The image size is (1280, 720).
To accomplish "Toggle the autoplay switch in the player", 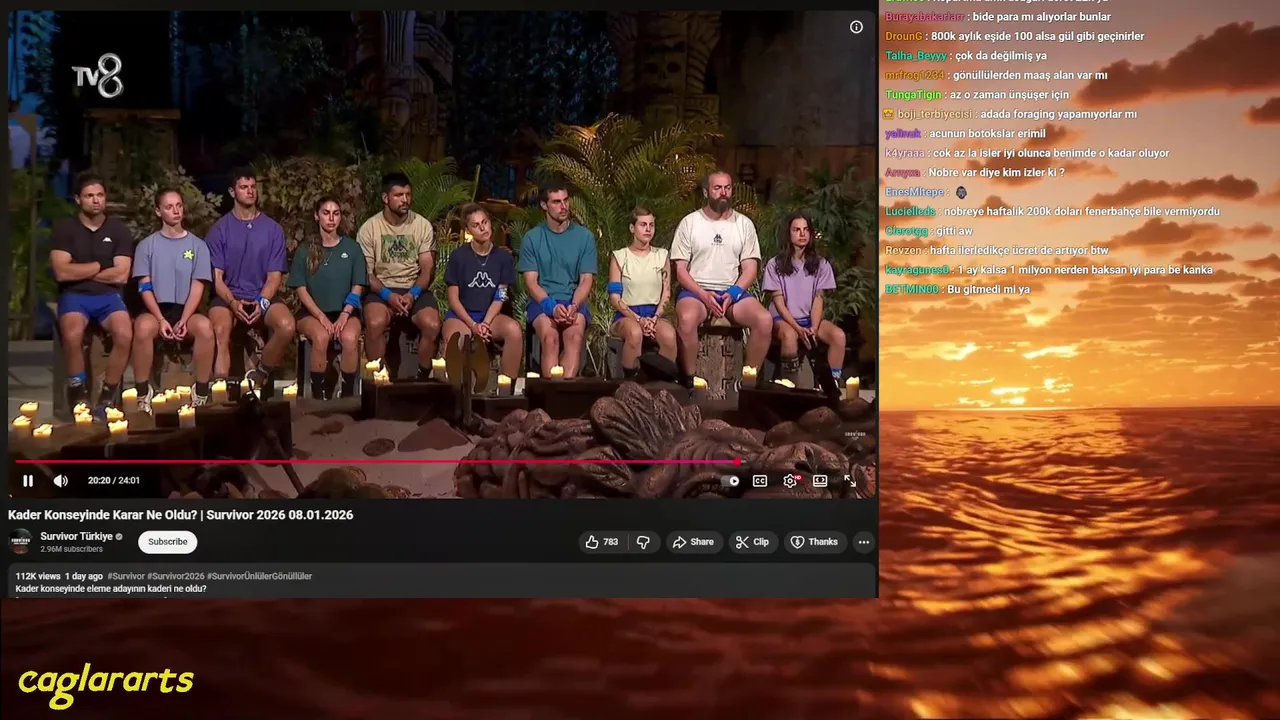I will [x=731, y=481].
